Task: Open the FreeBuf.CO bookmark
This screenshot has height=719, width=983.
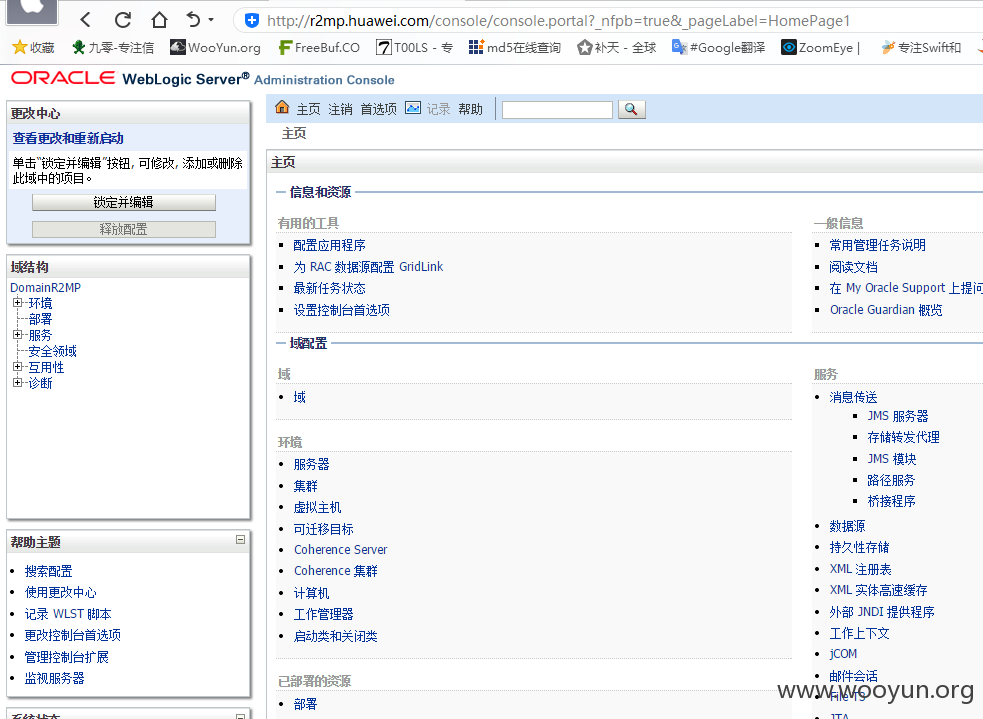Action: 319,48
